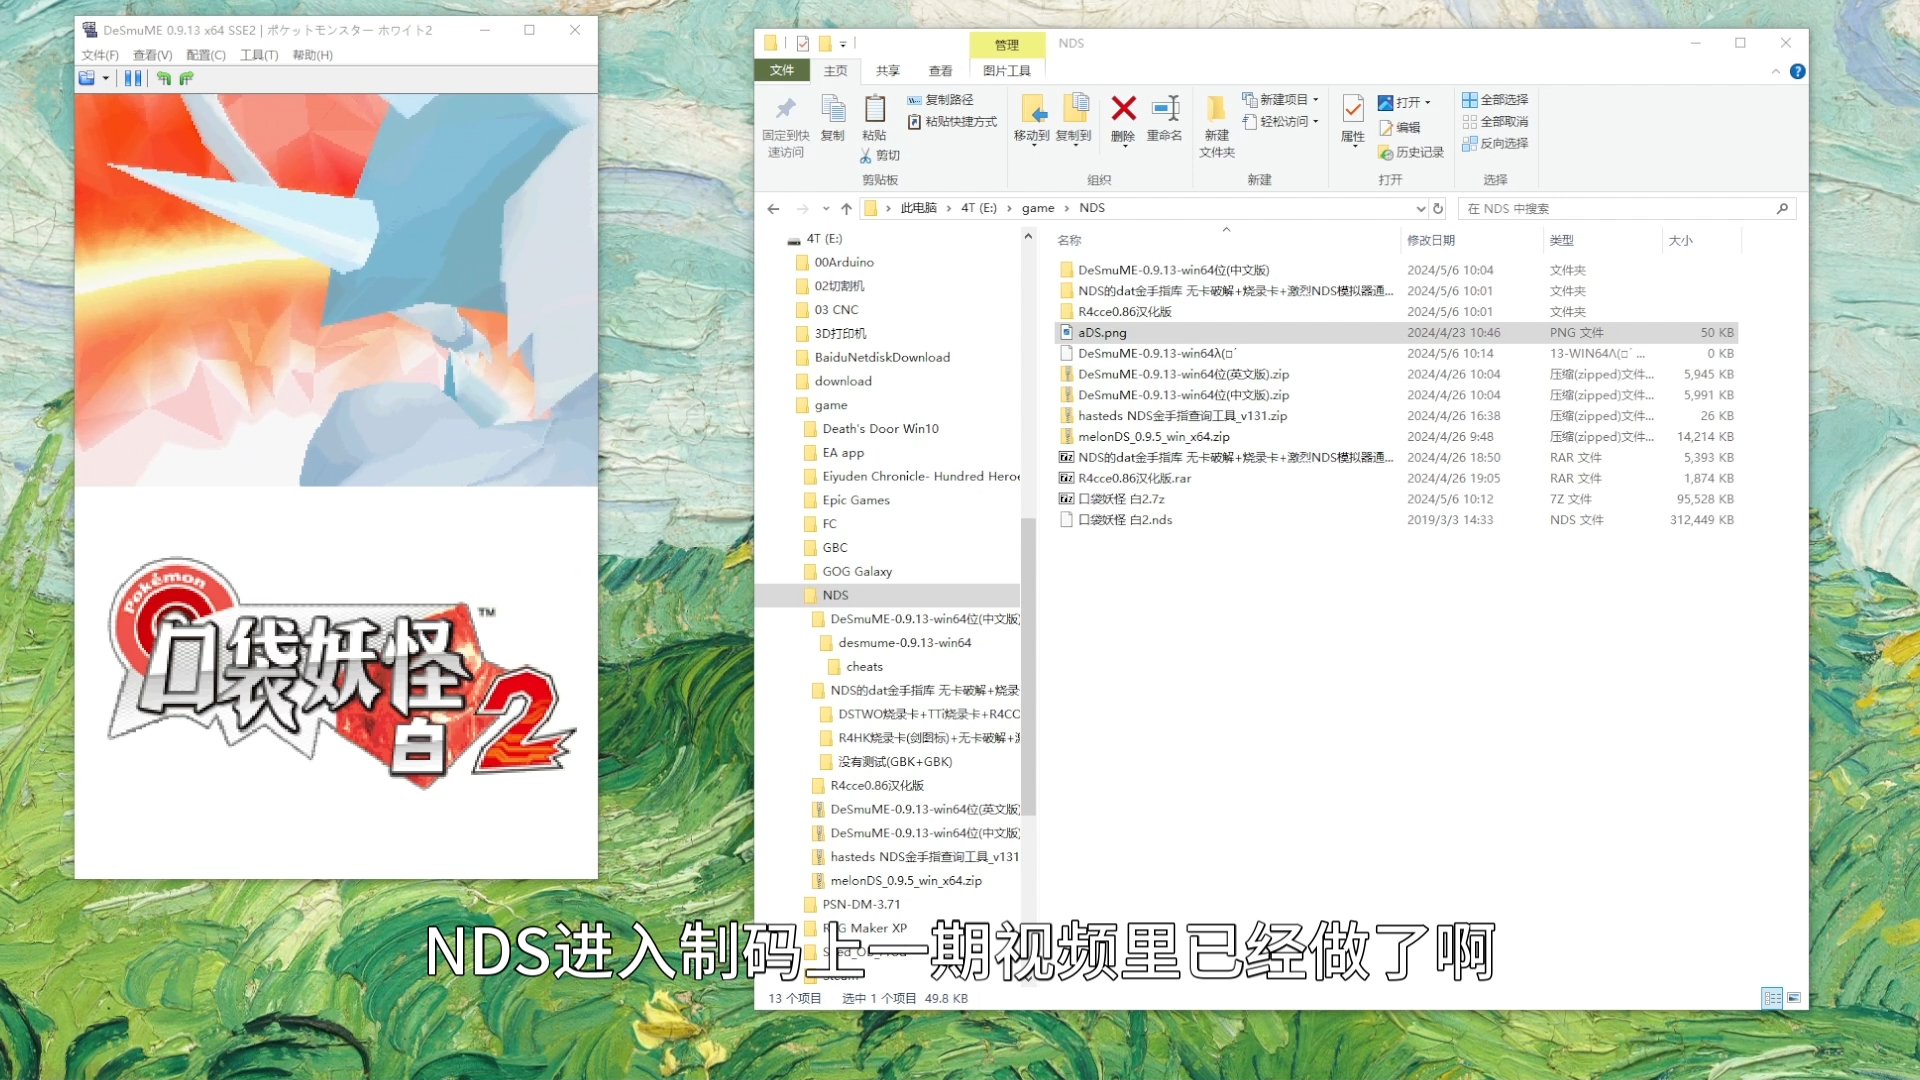Click 移动到 folder icon in ribbon
The height and width of the screenshot is (1080, 1920).
tap(1033, 109)
